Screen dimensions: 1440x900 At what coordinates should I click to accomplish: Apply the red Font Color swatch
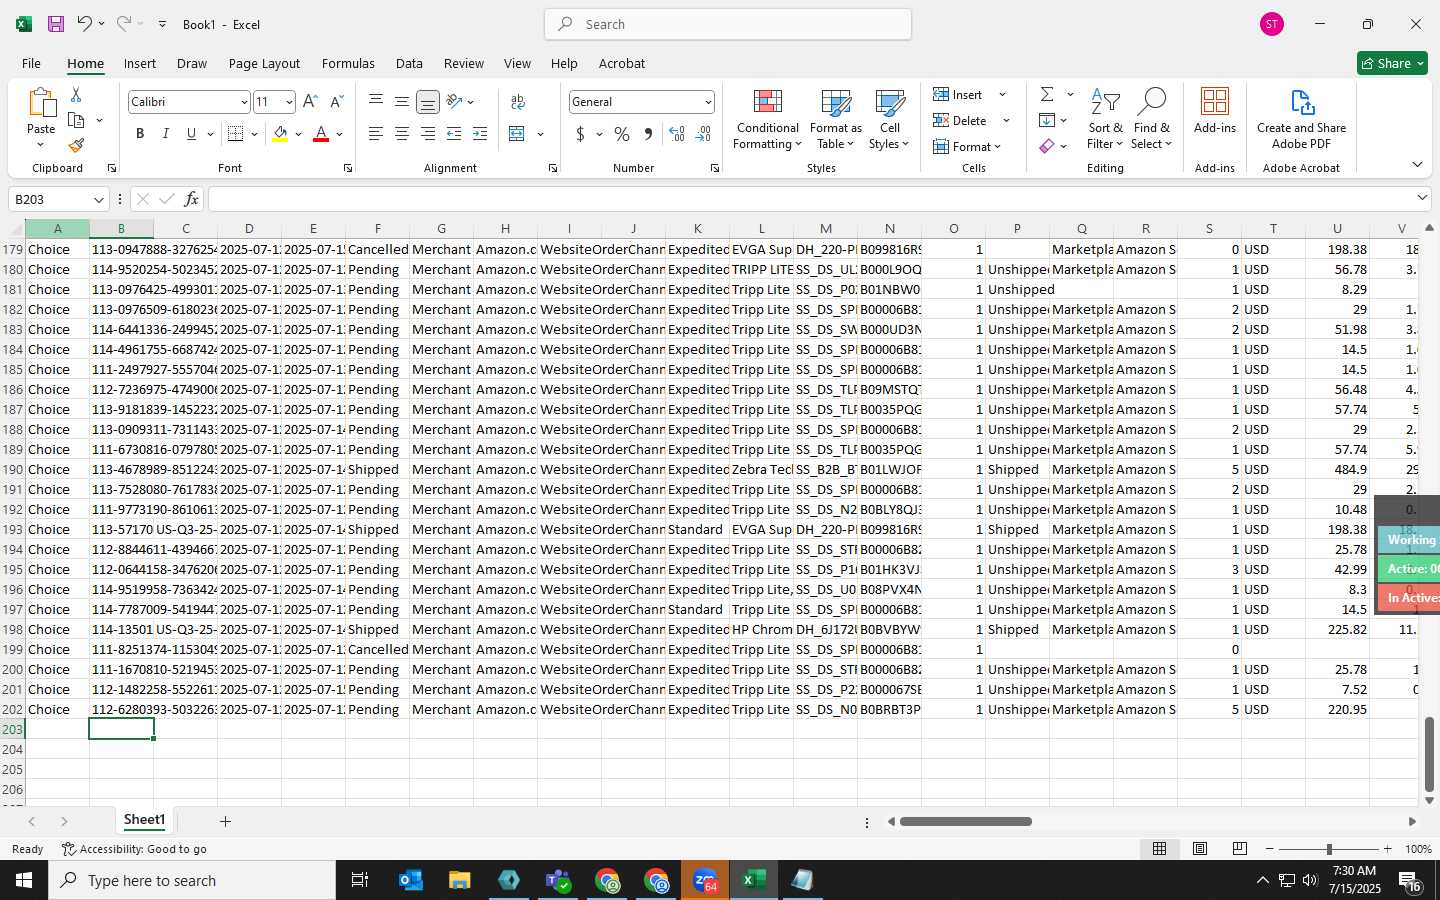pos(321,134)
